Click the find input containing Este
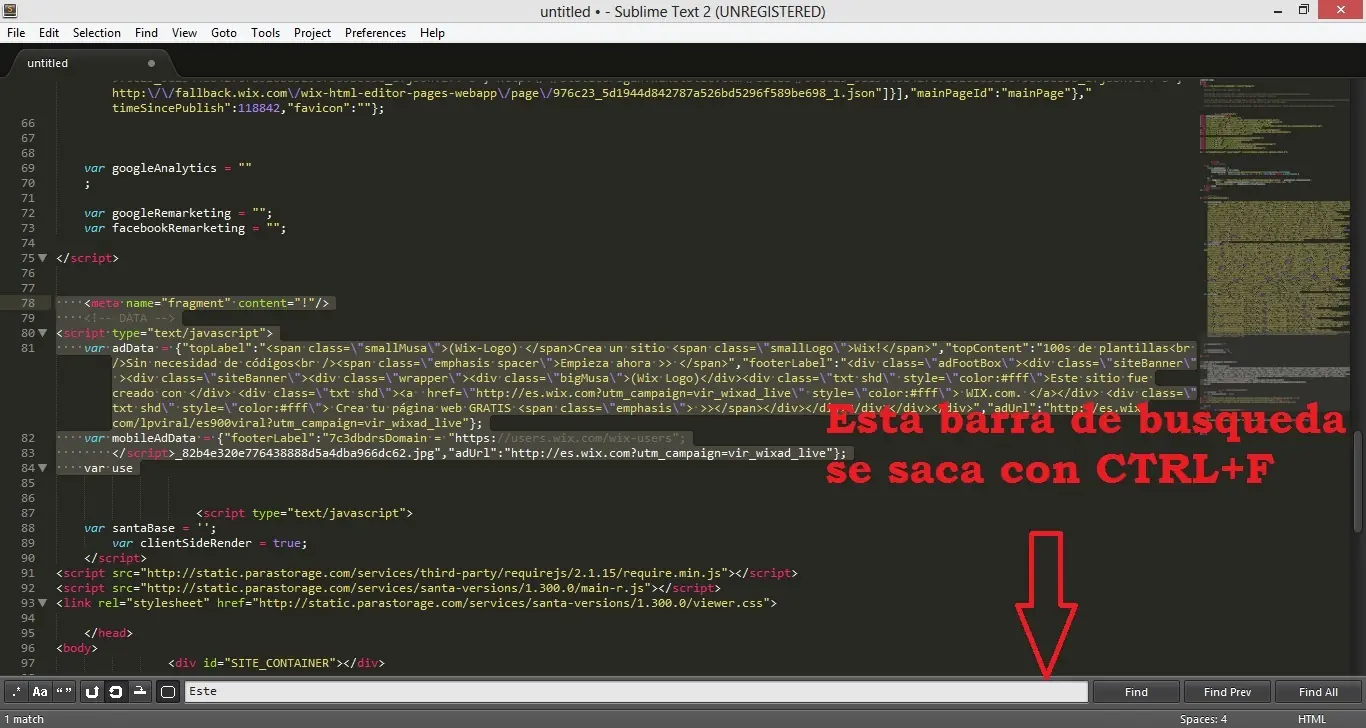 (x=636, y=691)
